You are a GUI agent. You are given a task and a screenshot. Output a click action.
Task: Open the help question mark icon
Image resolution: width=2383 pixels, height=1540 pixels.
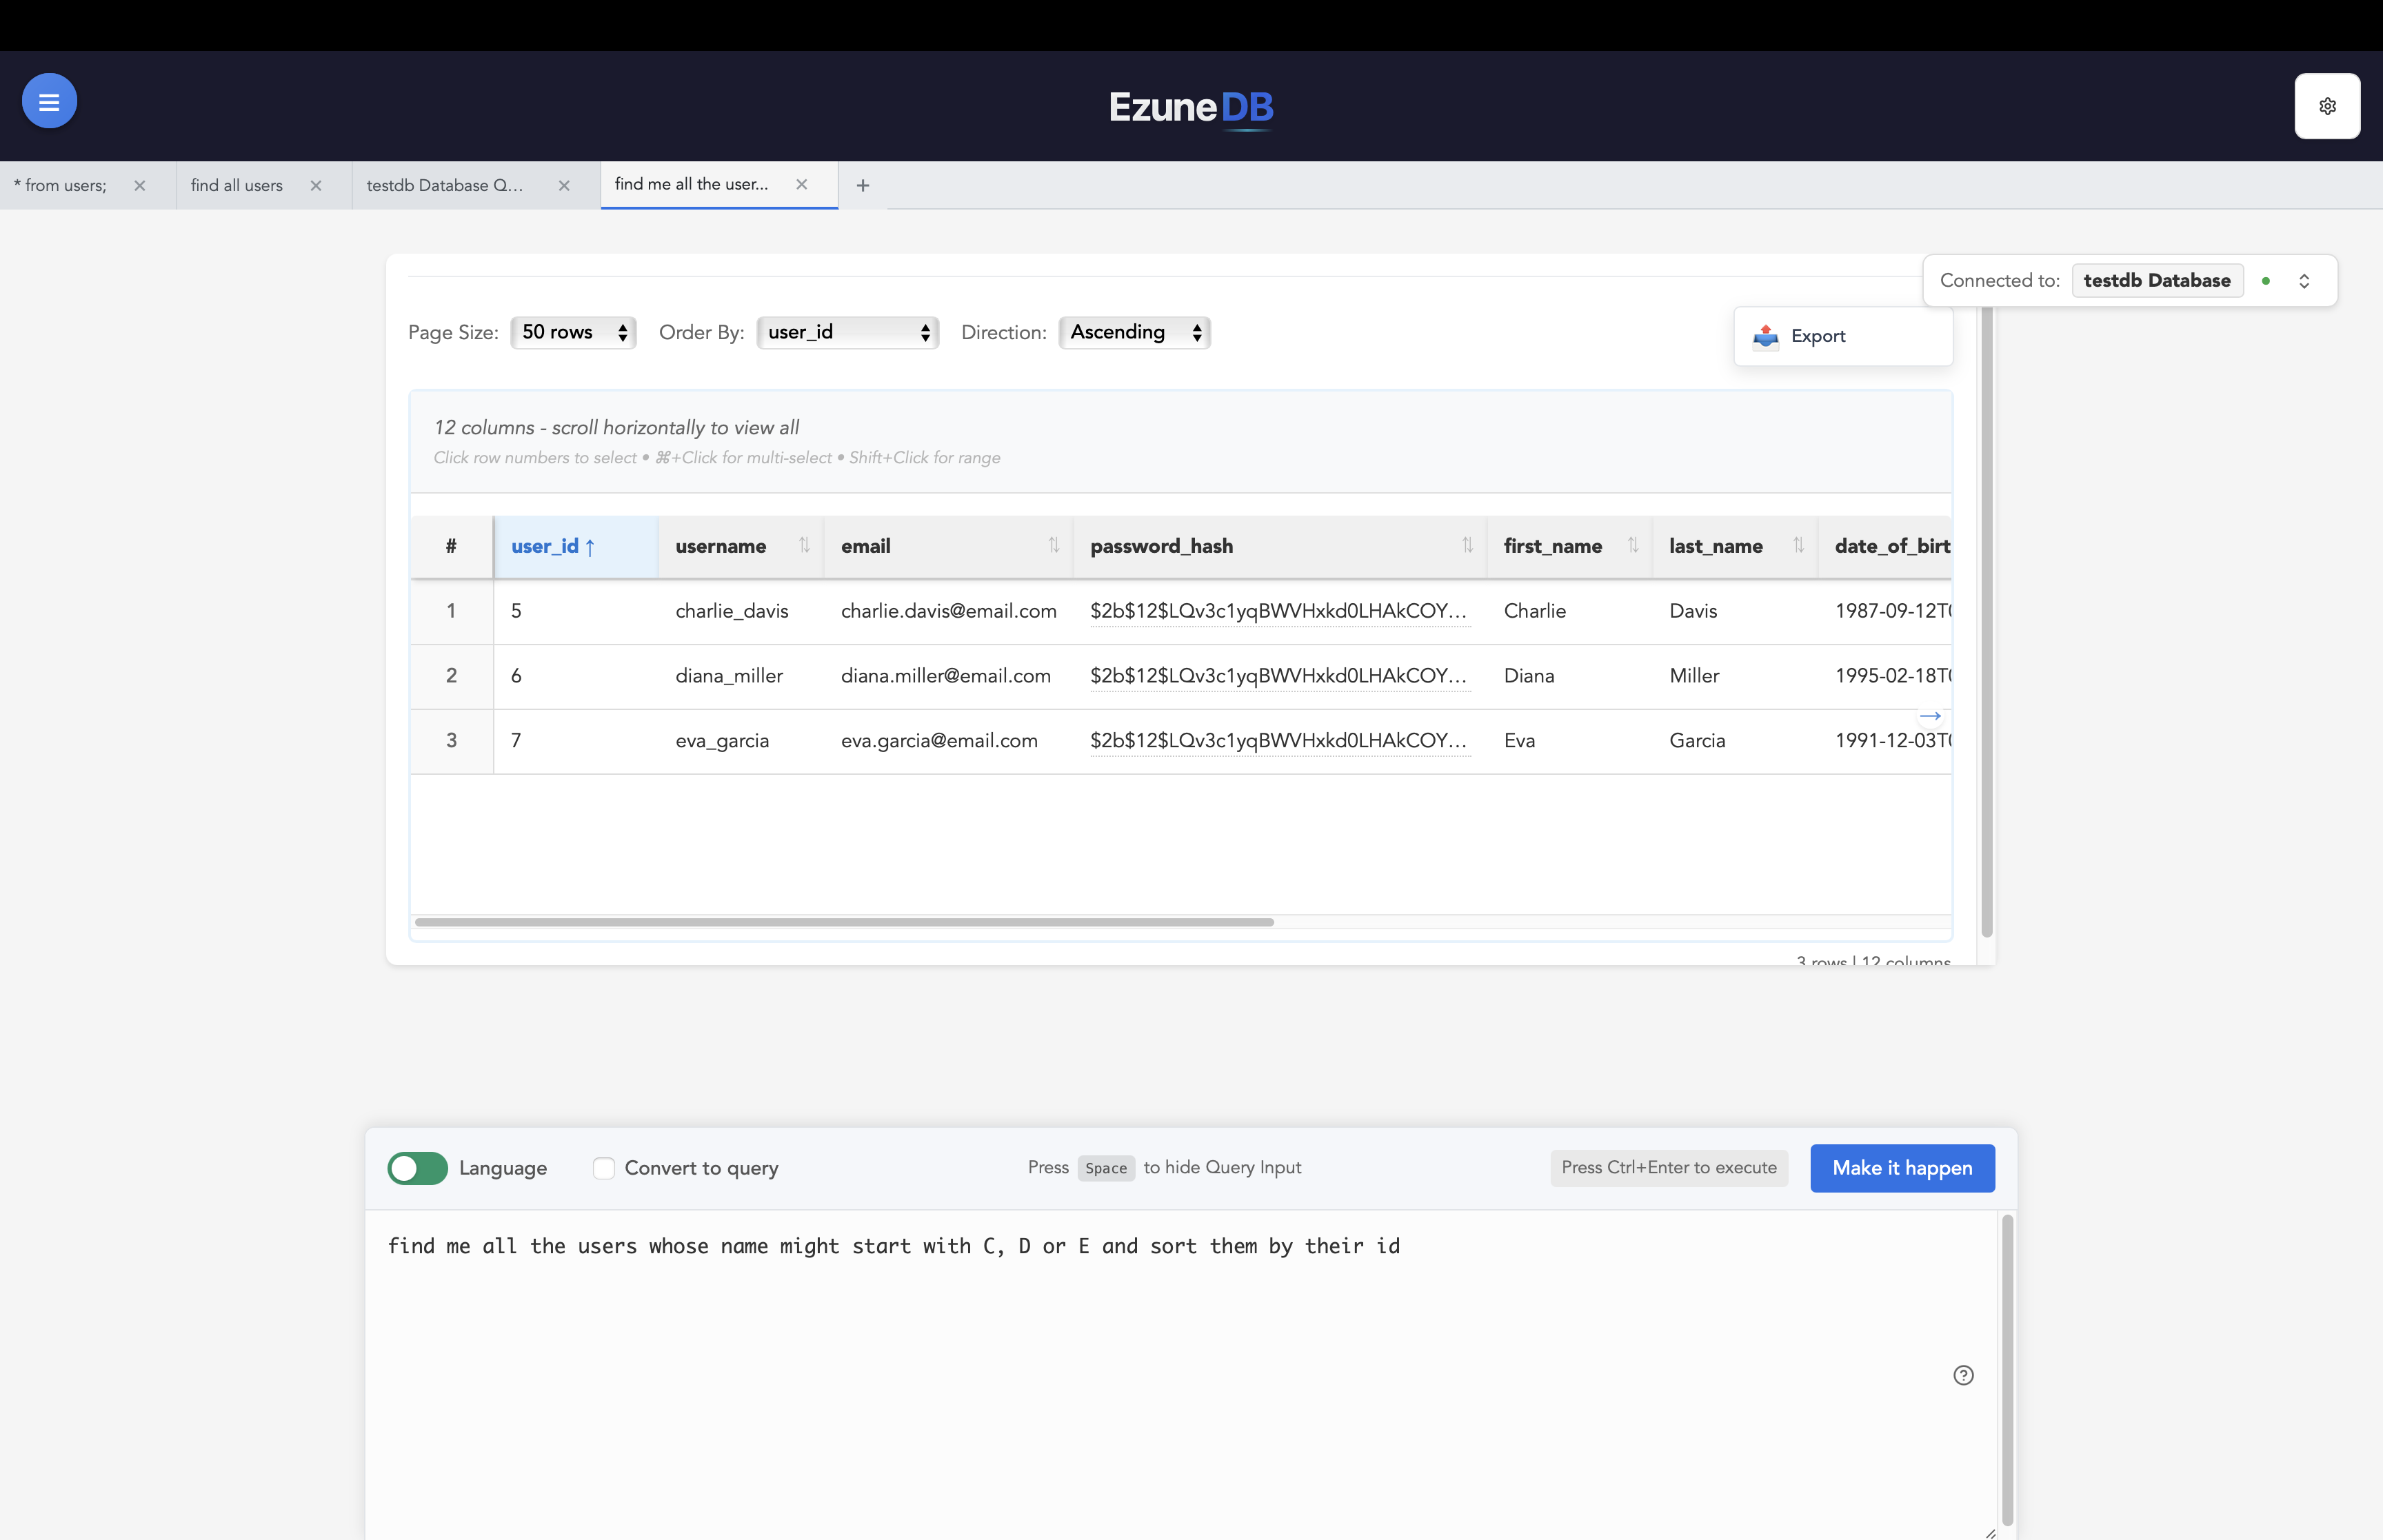point(1963,1375)
